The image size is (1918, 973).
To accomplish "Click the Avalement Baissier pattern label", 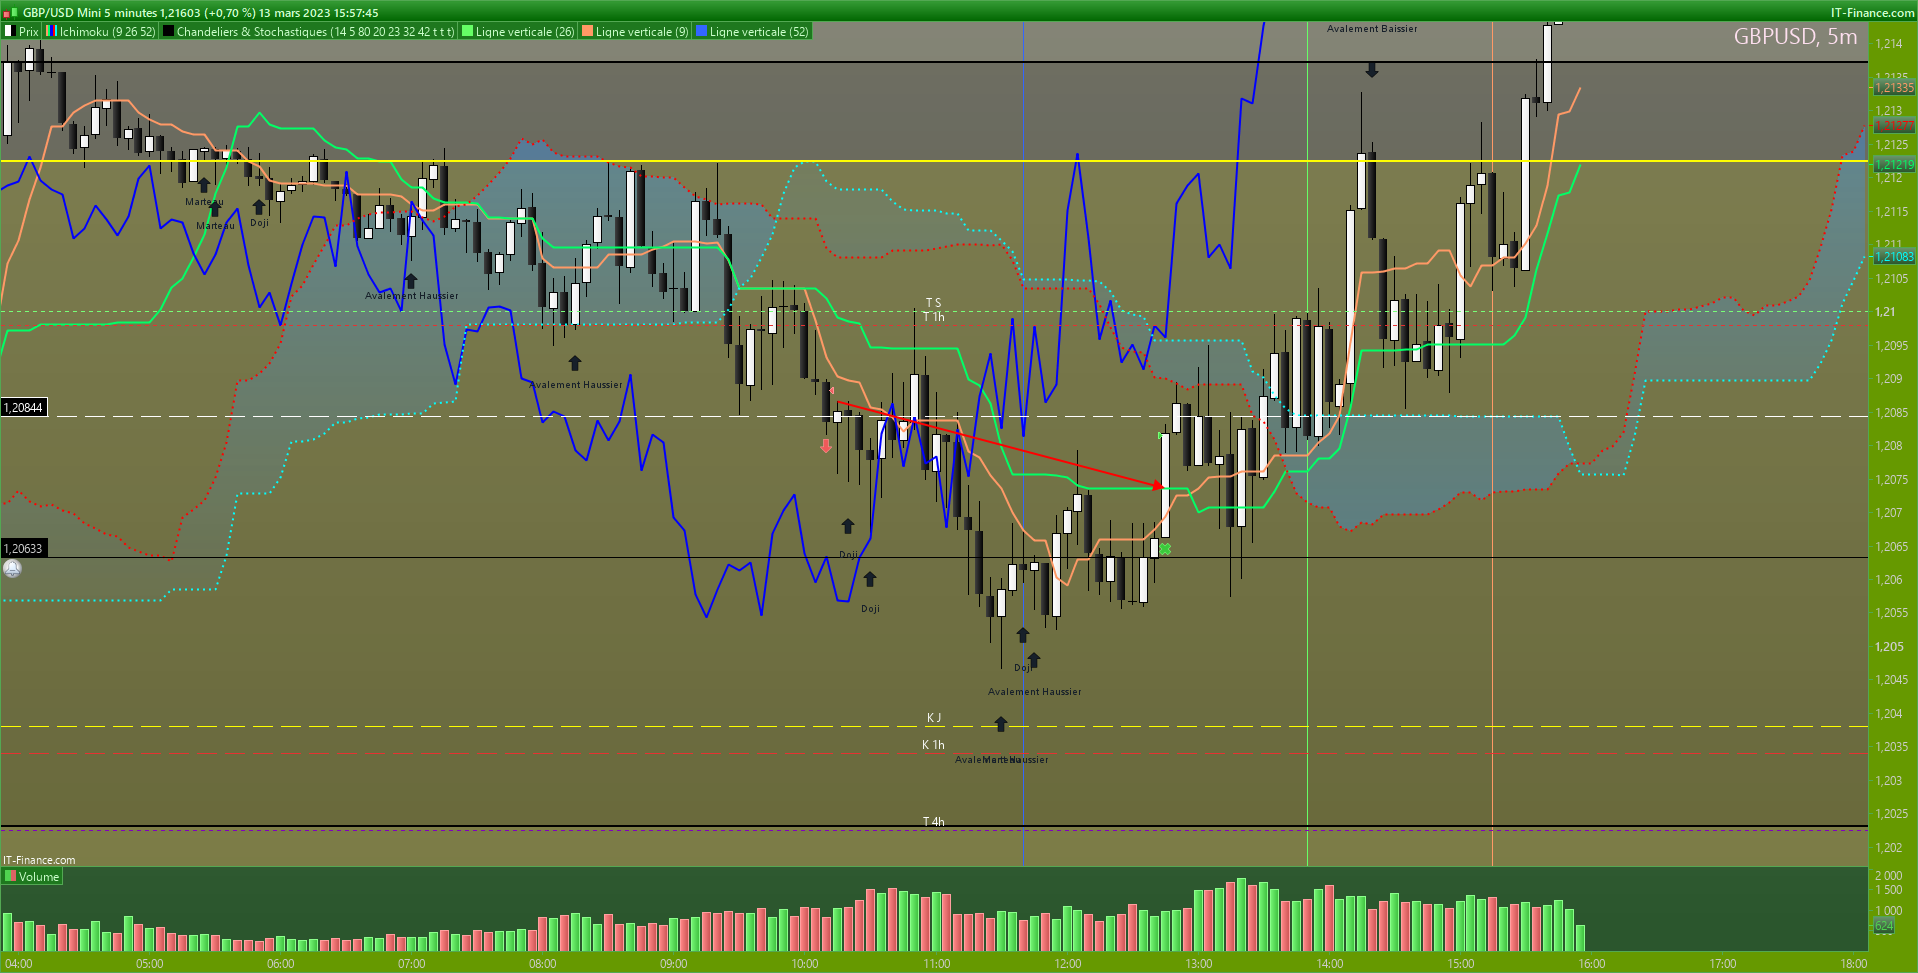I will 1372,29.
